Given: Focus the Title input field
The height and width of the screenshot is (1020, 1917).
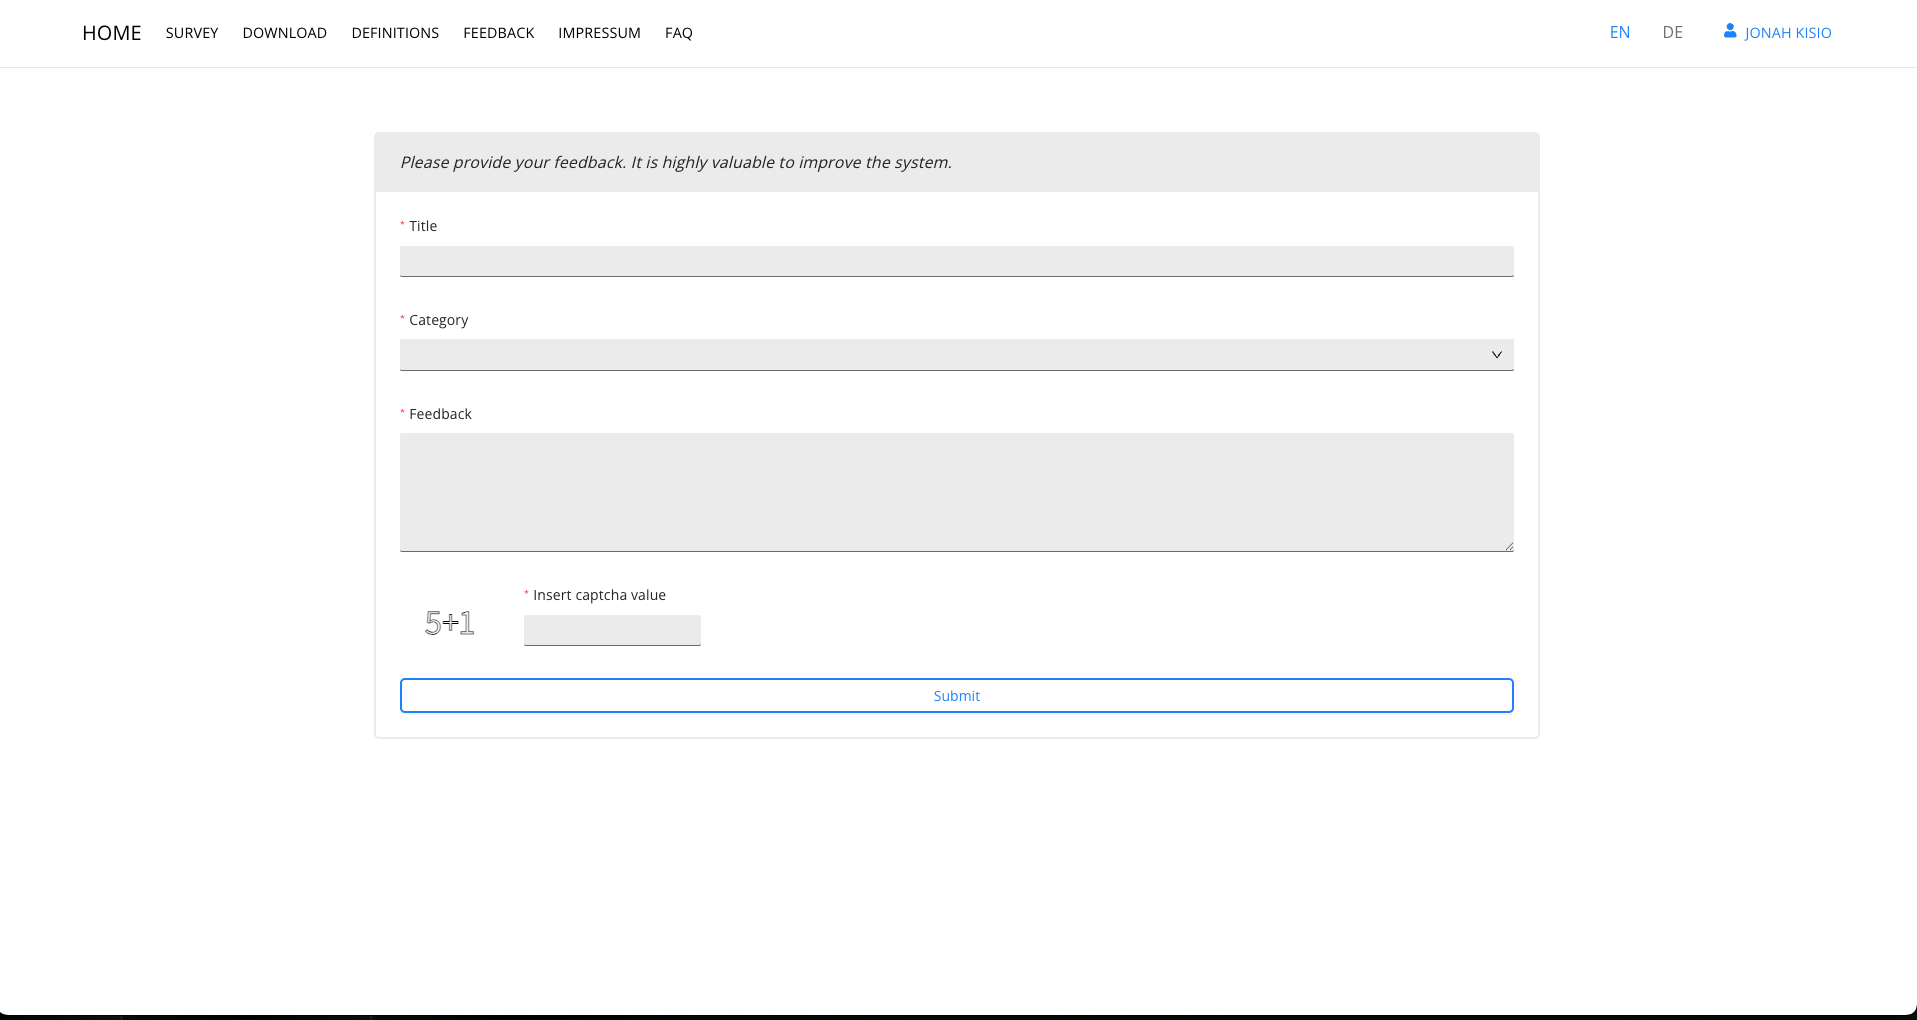Looking at the screenshot, I should 956,261.
